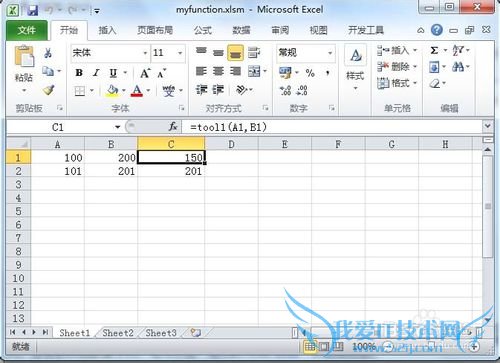Click the insert function fx button
500x363 pixels.
(173, 127)
